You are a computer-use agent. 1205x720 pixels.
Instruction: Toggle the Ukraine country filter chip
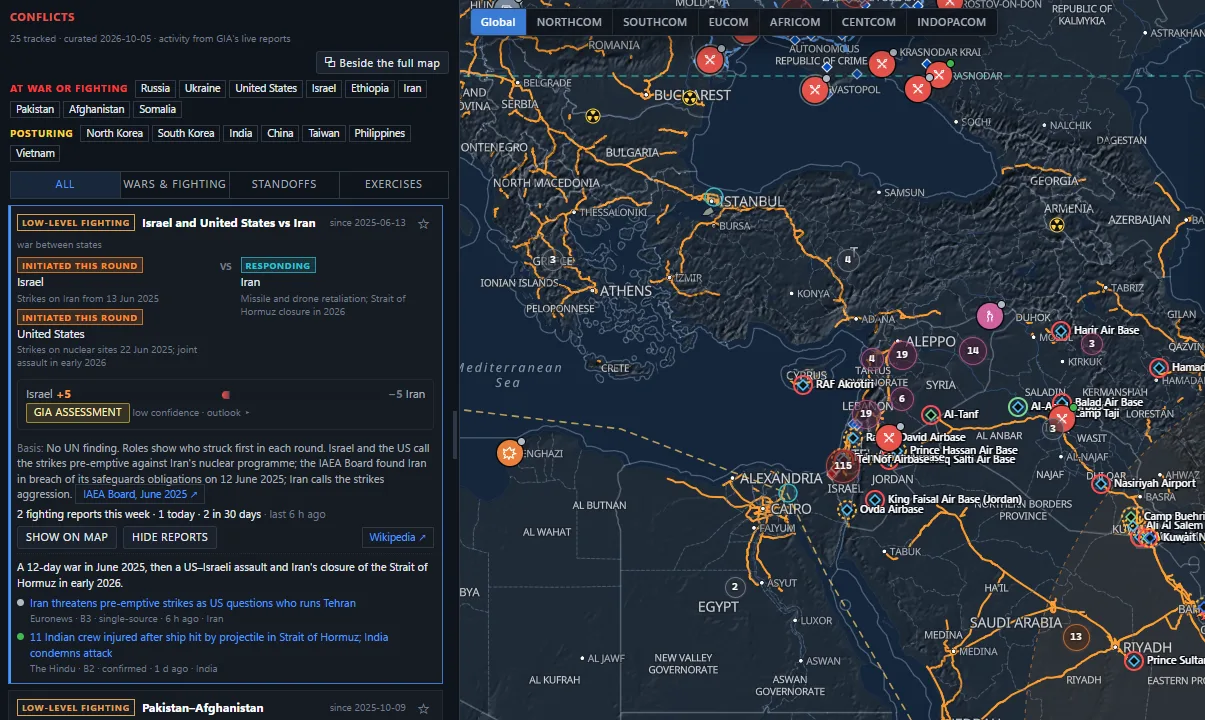(x=202, y=89)
